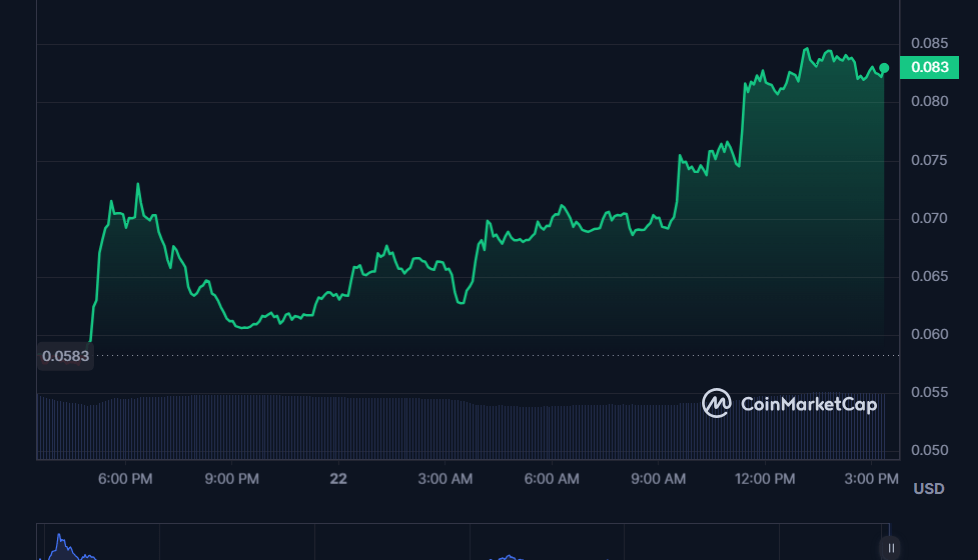Click the 12:00 PM time axis label
978x560 pixels.
tap(765, 479)
